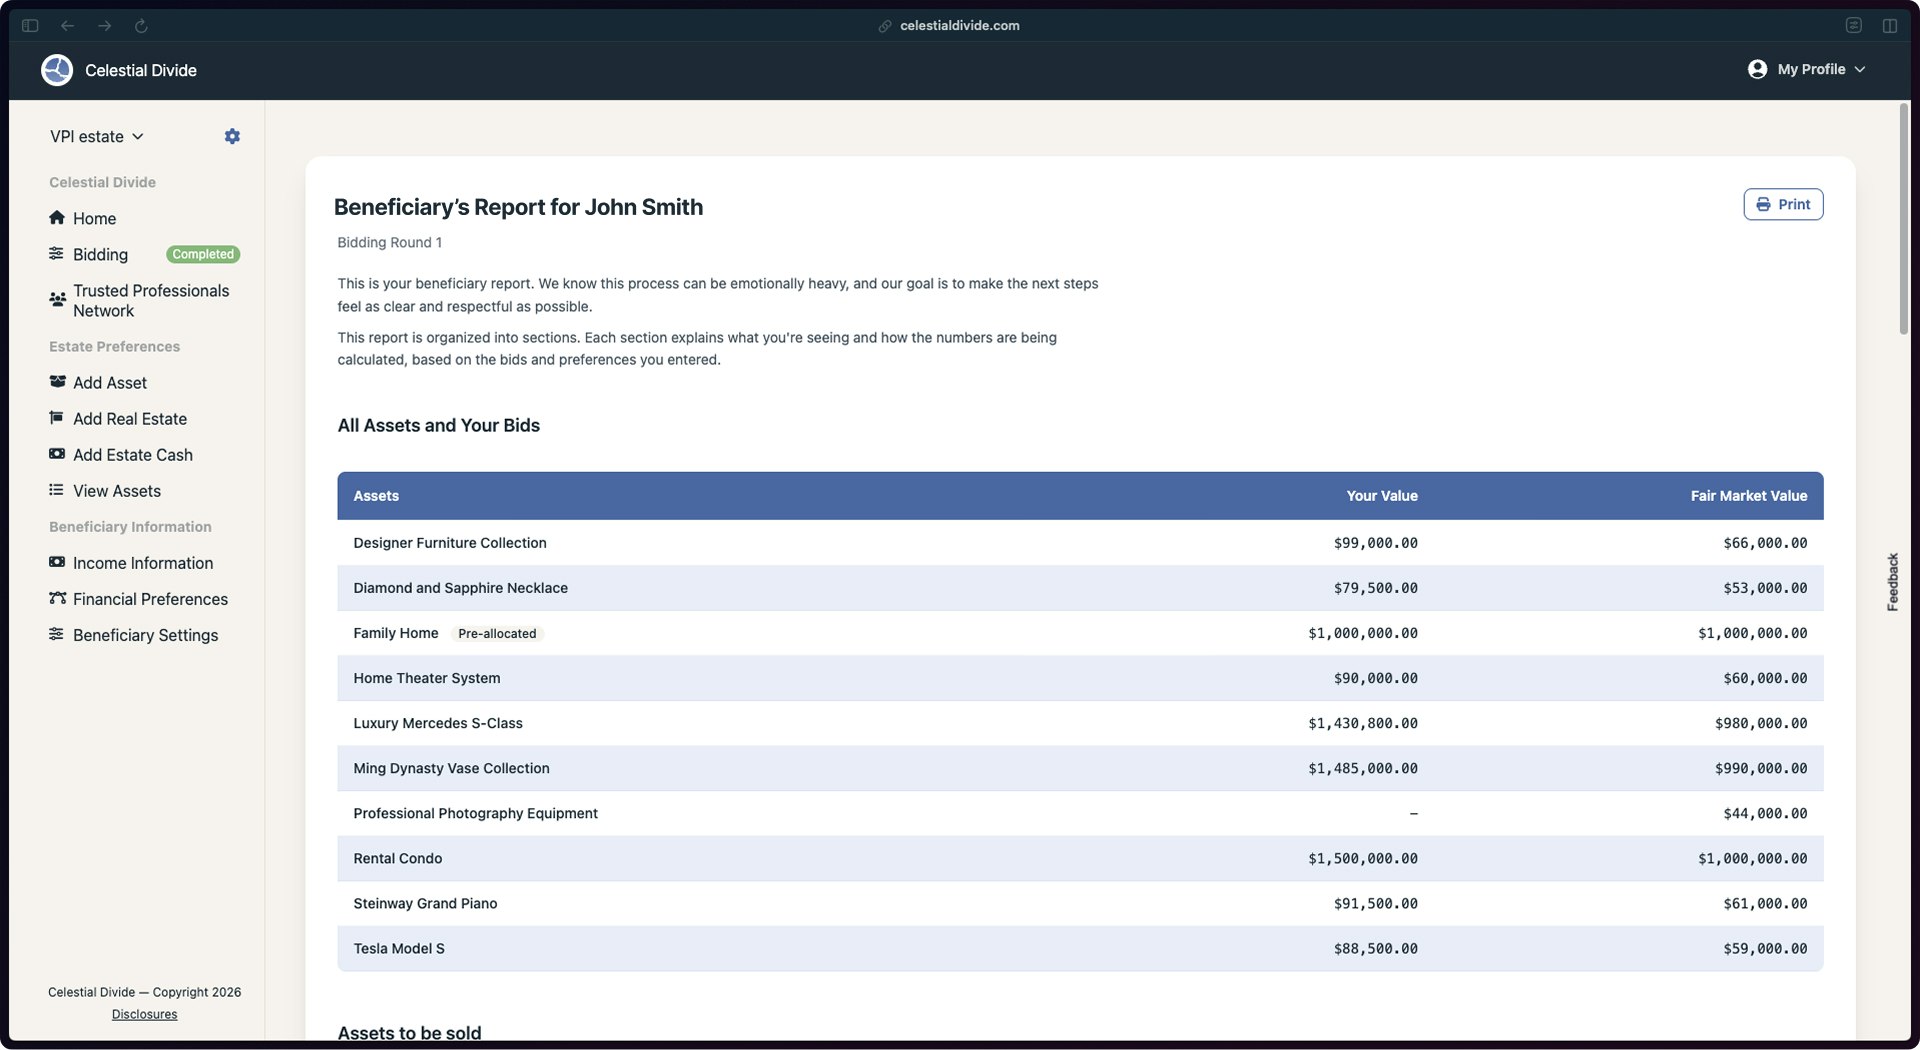Click the Your Value column header
This screenshot has width=1920, height=1050.
[x=1382, y=495]
